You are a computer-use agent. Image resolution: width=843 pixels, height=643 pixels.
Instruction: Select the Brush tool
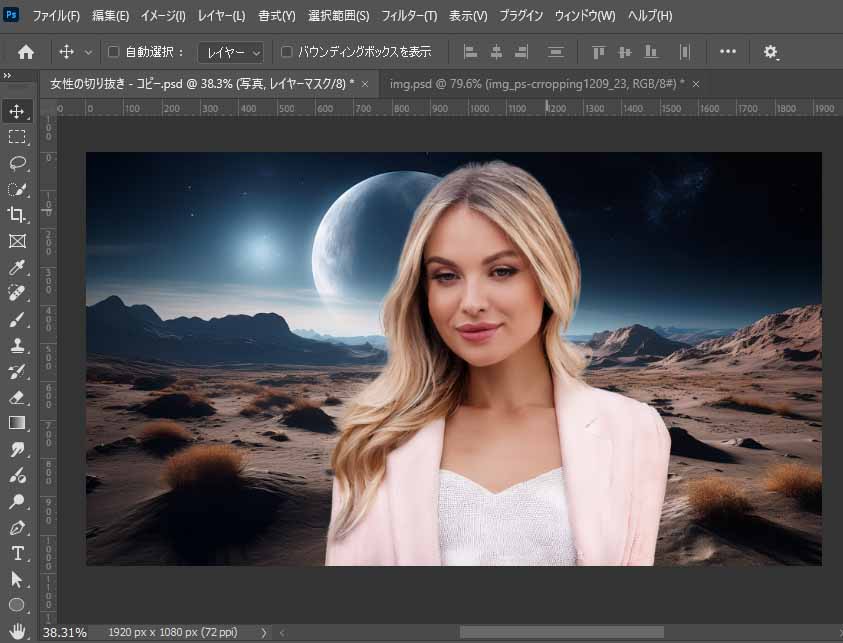17,319
